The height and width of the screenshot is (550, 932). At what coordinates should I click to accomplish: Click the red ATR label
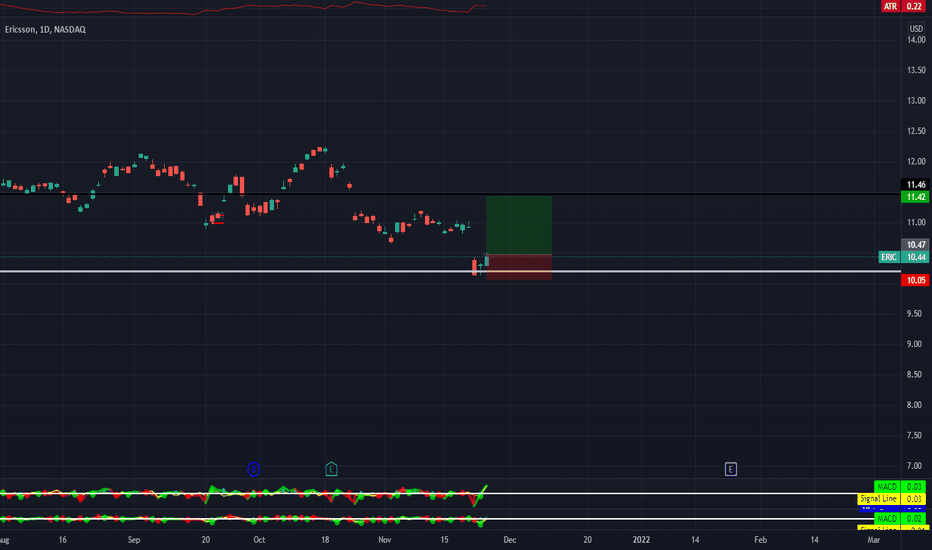(890, 6)
